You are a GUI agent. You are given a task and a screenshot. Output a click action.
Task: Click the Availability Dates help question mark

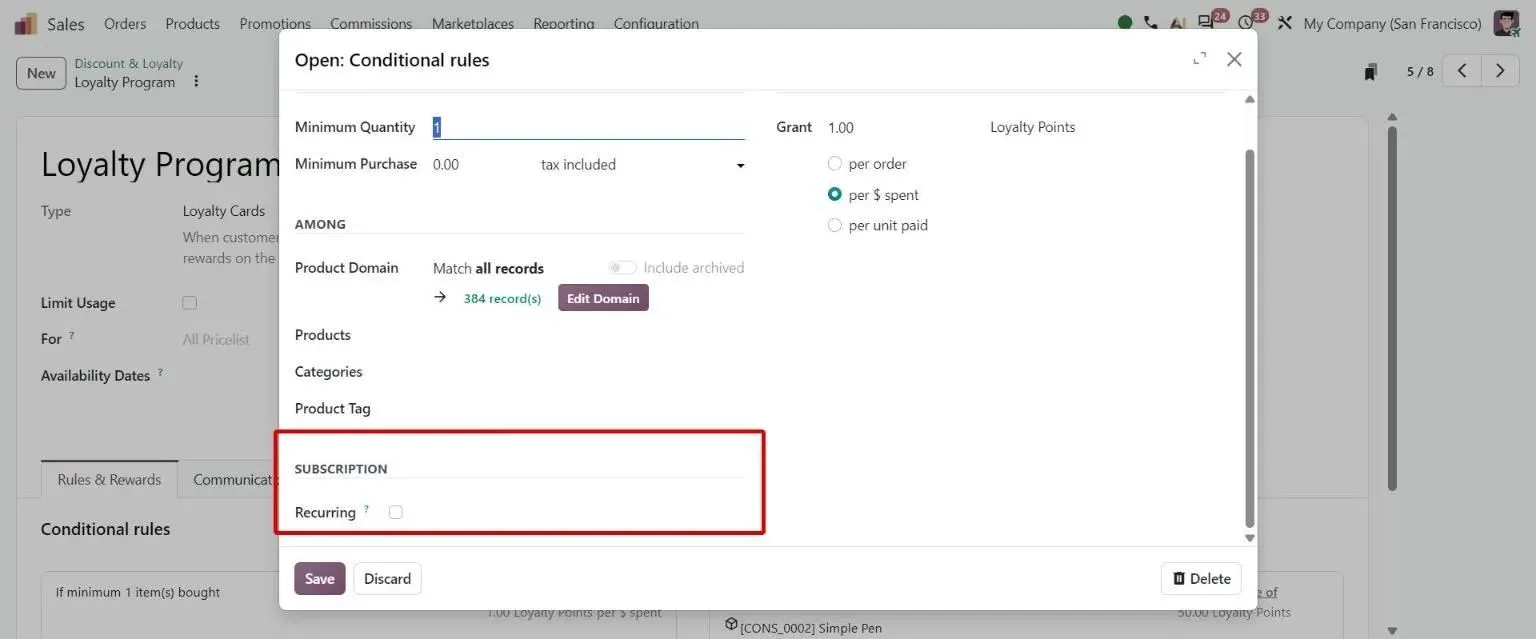[160, 373]
